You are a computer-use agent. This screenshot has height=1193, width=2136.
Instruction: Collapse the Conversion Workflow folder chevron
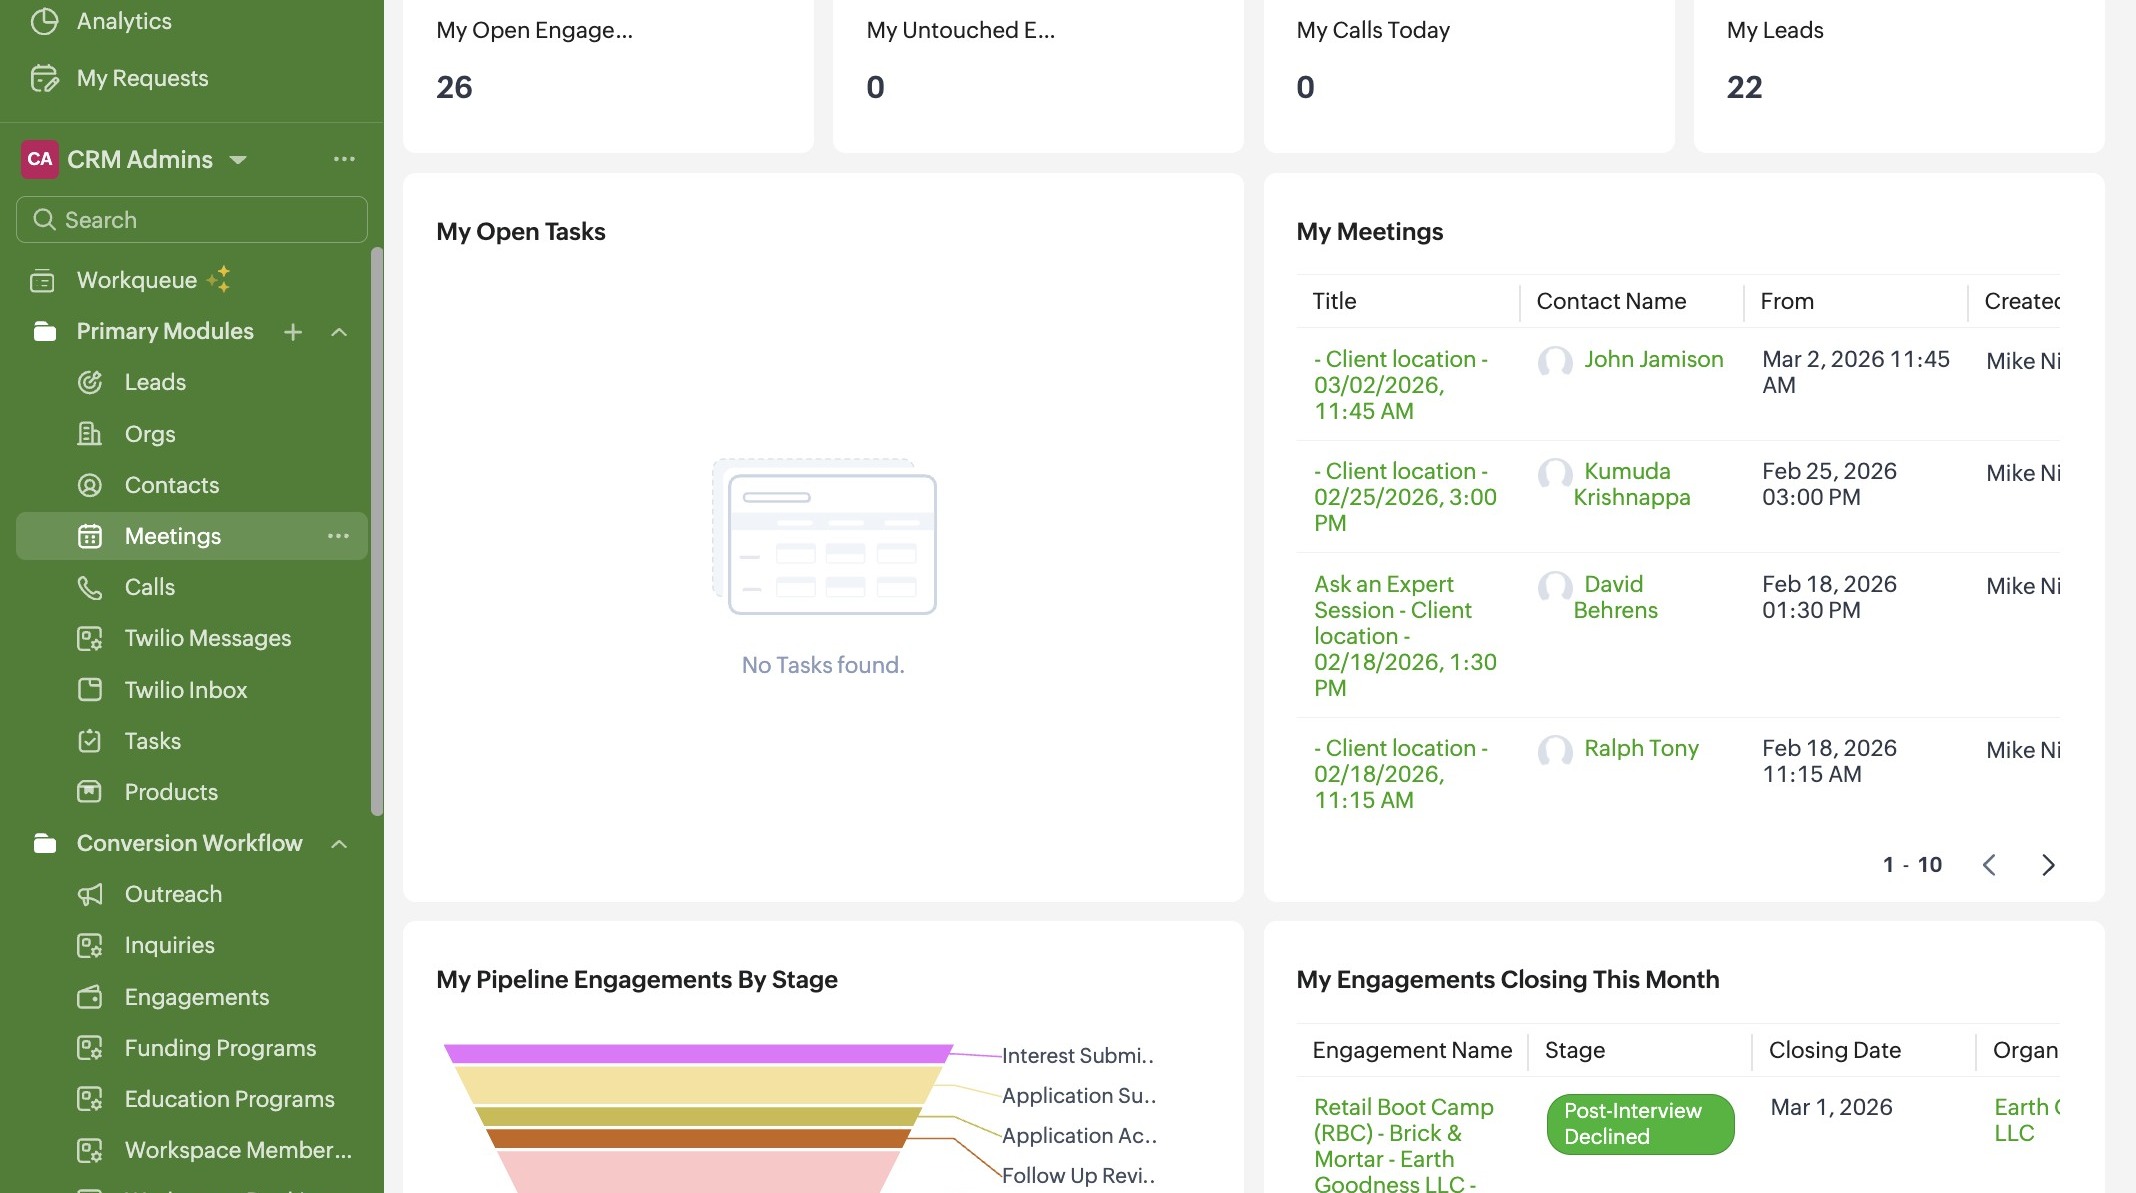point(339,844)
